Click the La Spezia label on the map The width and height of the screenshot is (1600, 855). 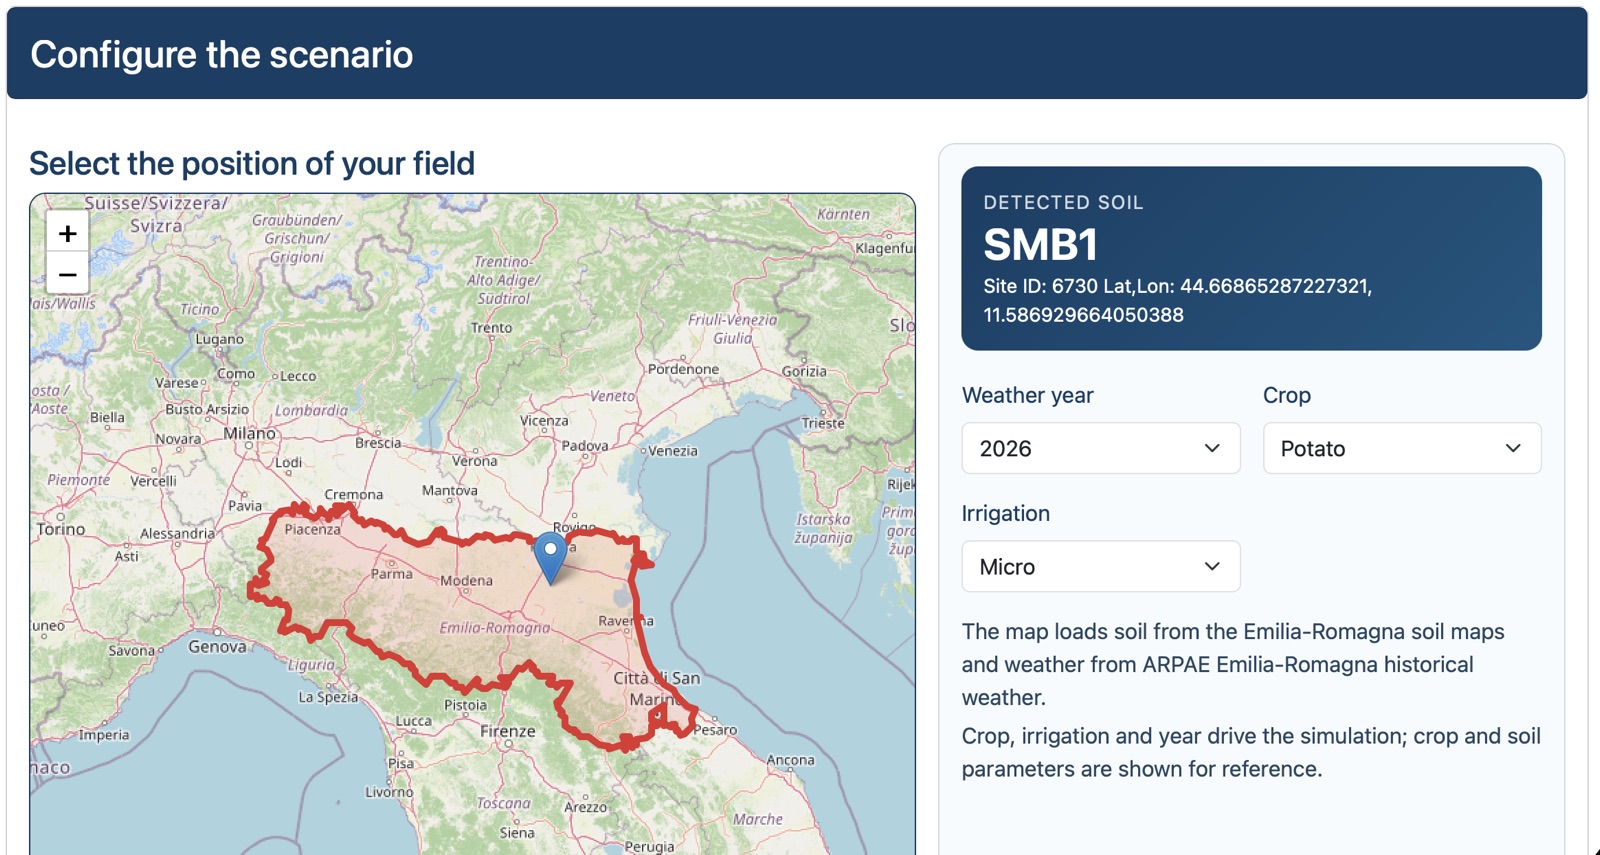click(328, 697)
